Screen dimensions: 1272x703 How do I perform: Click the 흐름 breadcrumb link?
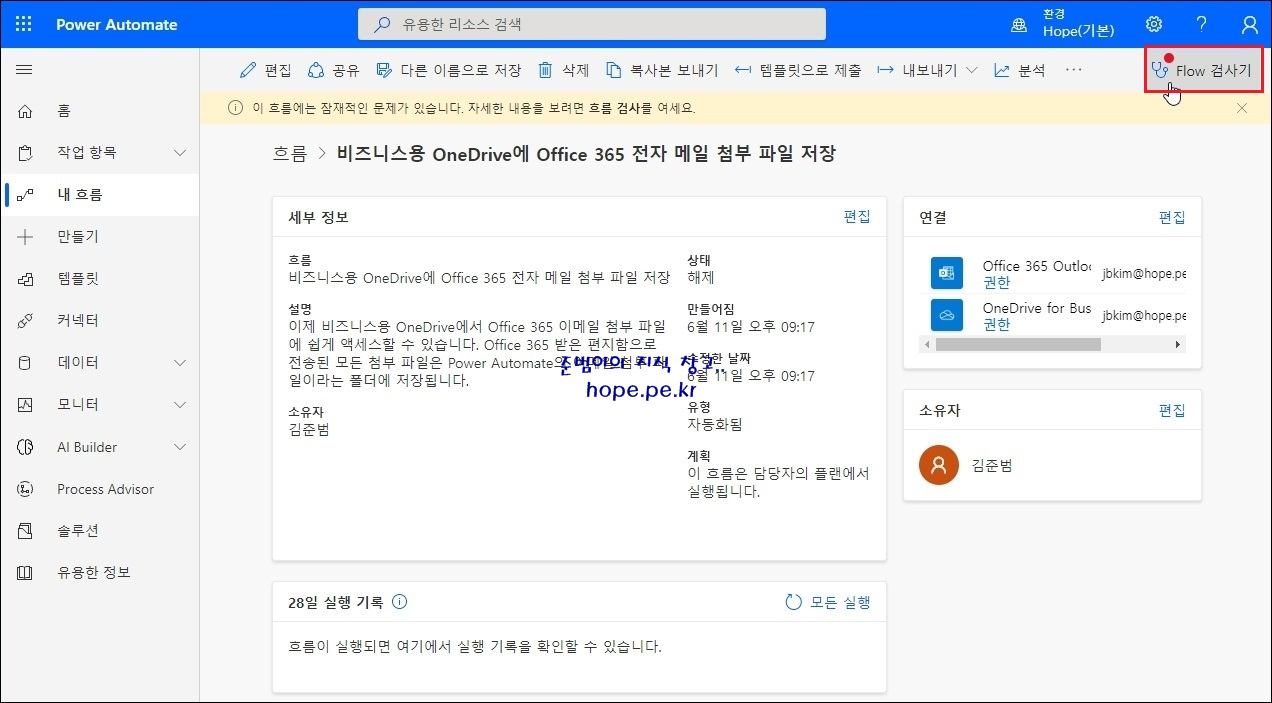(x=290, y=154)
